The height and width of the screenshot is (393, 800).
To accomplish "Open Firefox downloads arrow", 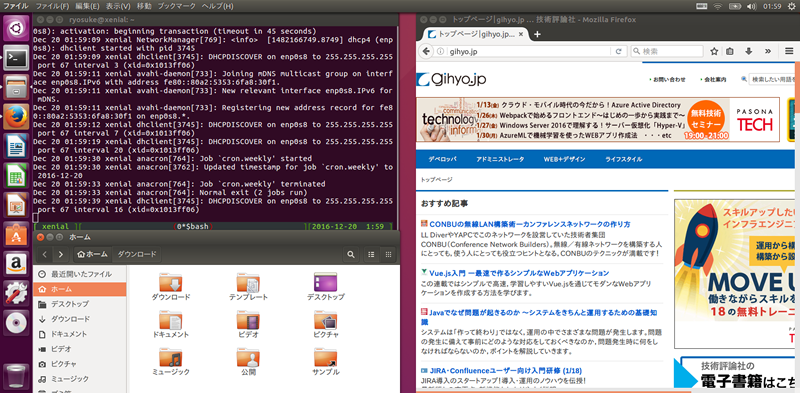I will tap(748, 51).
